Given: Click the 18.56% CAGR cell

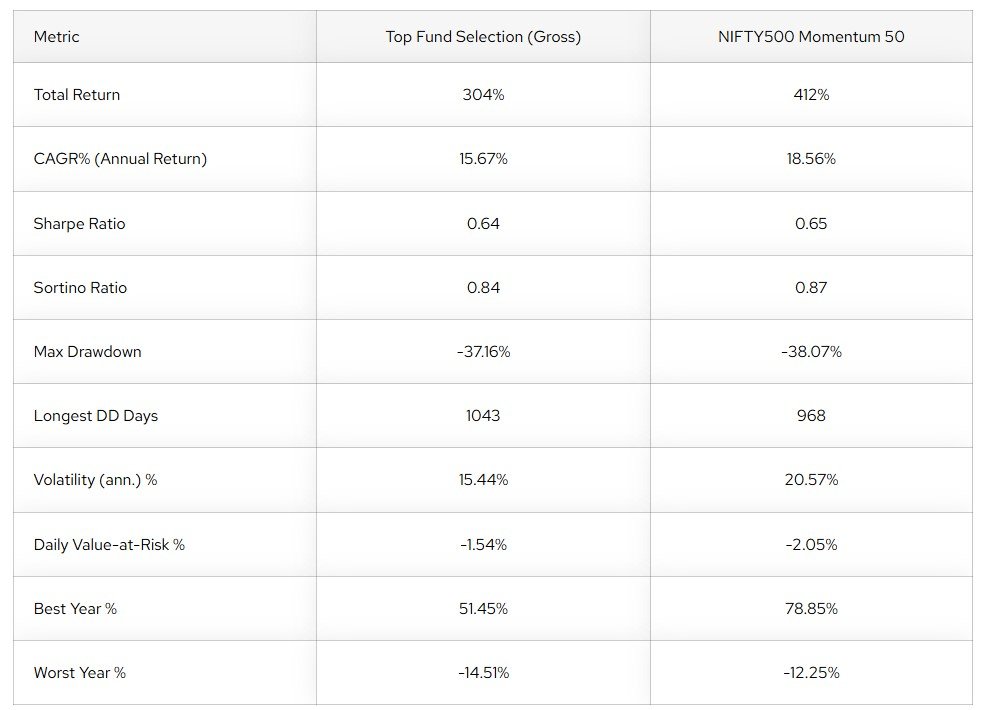Looking at the screenshot, I should [811, 159].
